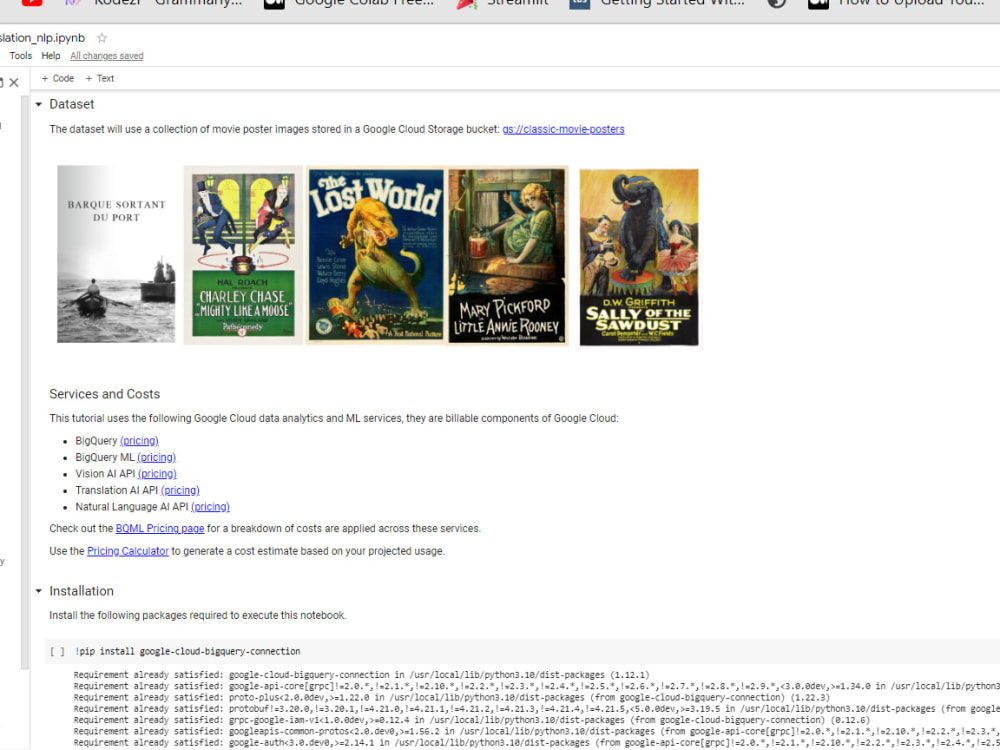Open the BQML Pricing page link
This screenshot has height=750, width=1000.
[x=160, y=529]
